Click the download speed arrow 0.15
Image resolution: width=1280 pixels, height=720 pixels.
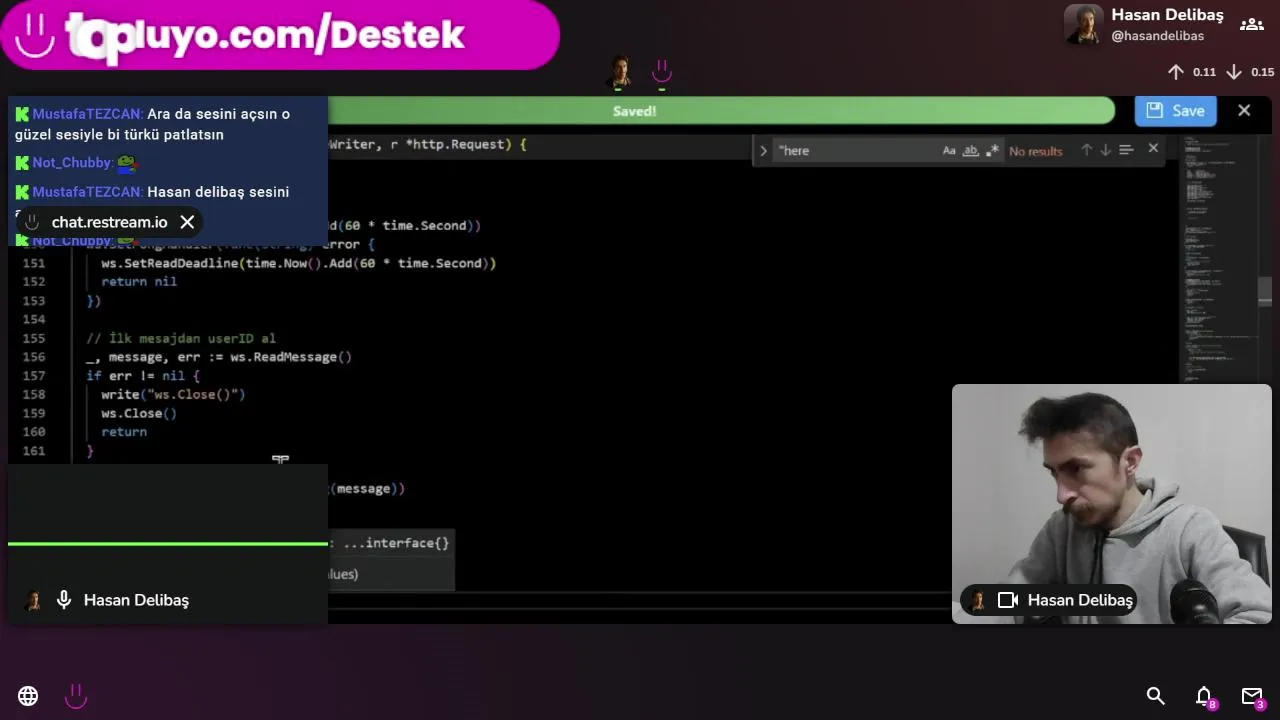click(1234, 72)
